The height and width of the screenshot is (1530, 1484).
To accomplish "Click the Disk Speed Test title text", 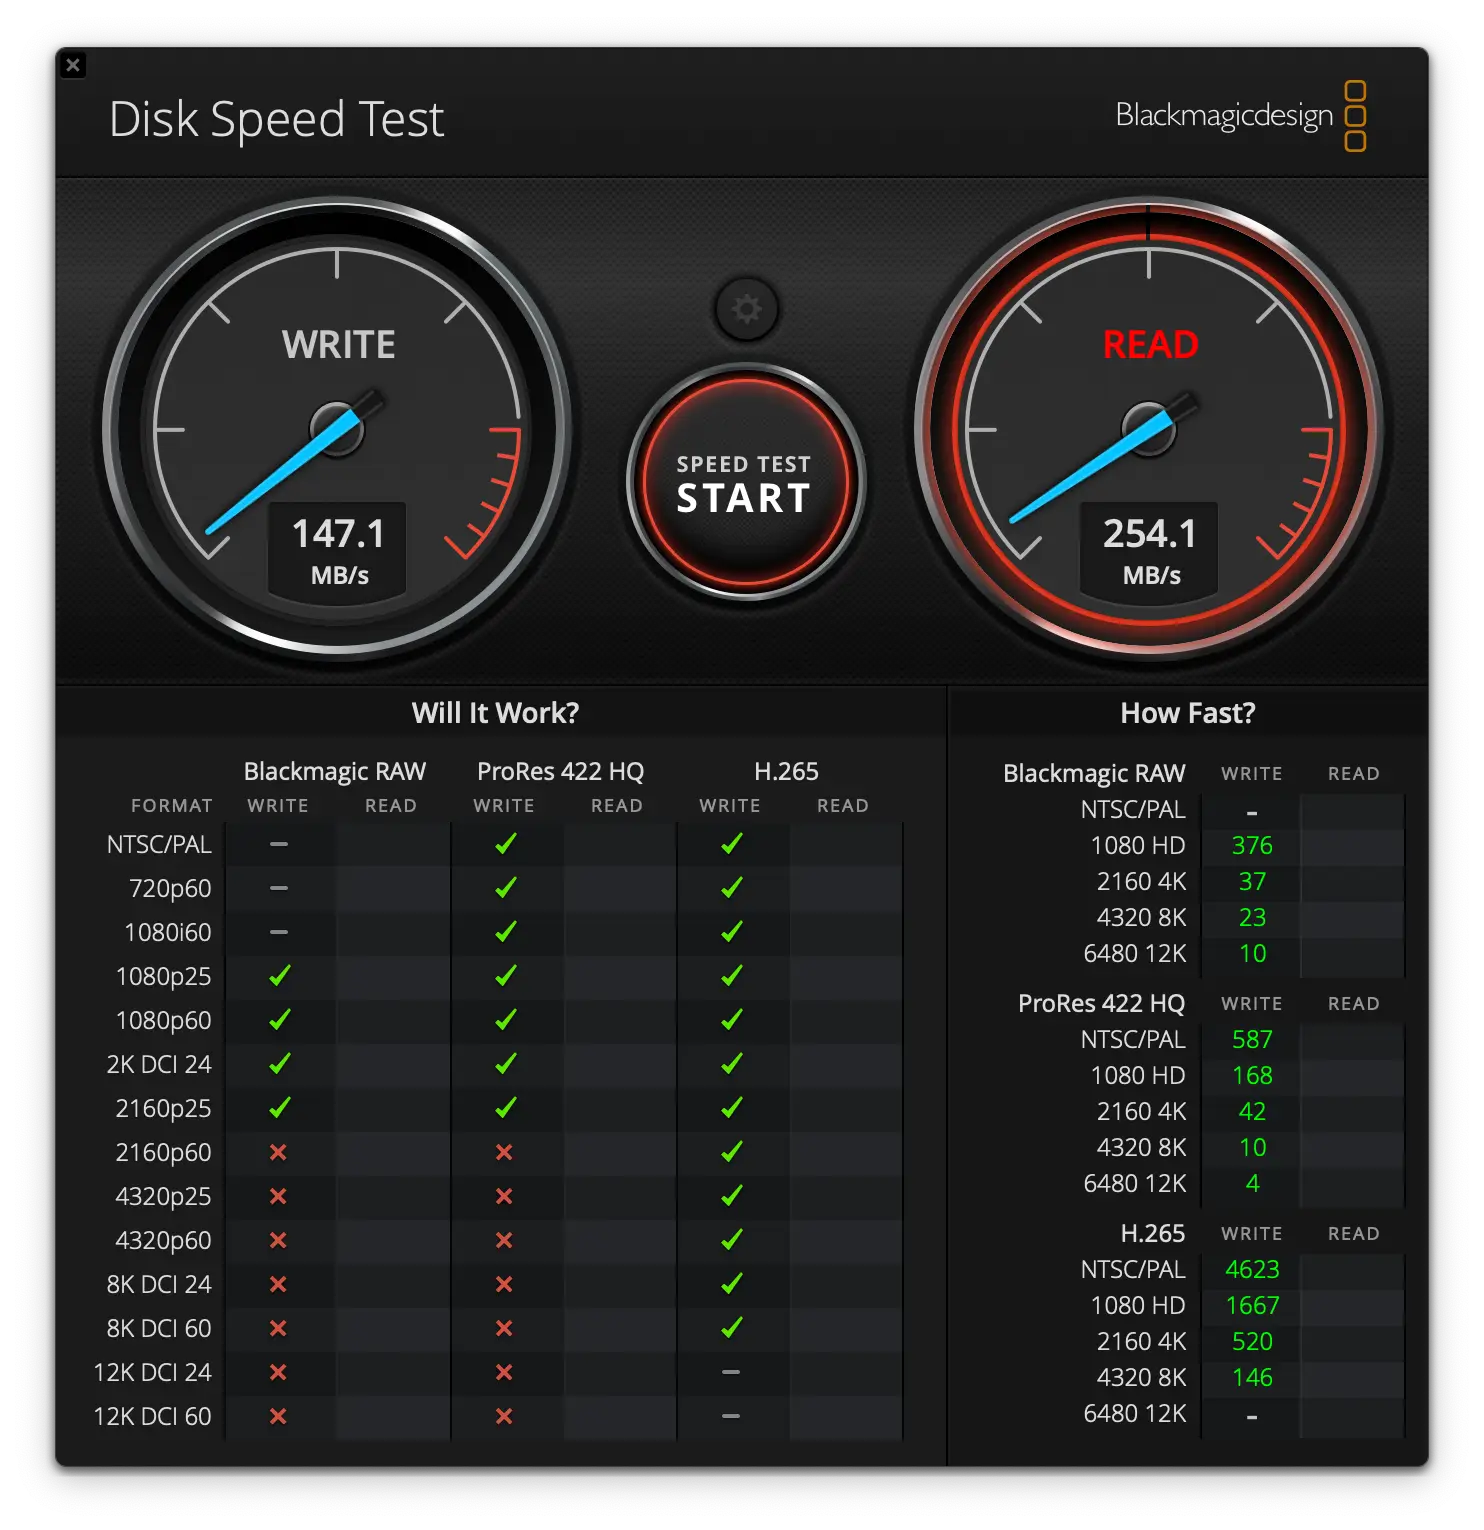I will click(276, 119).
